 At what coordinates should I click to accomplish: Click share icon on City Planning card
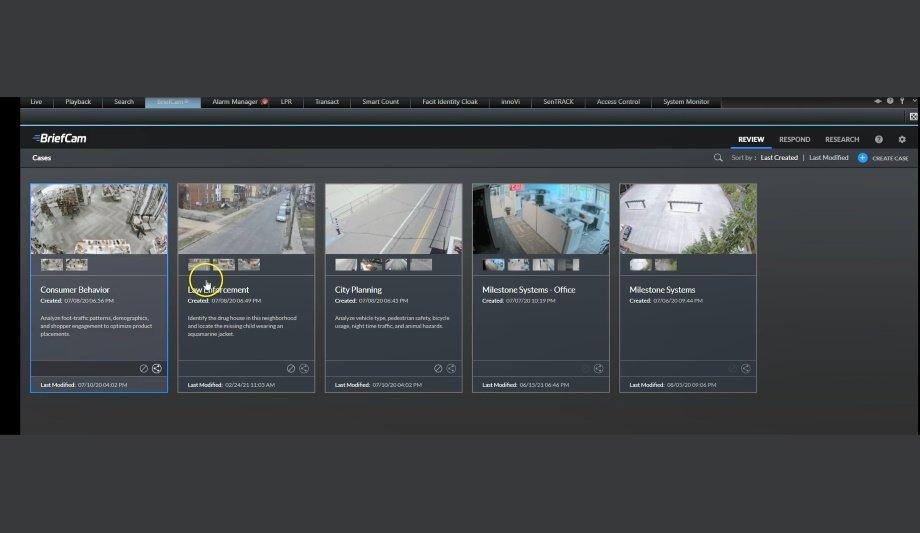click(451, 369)
